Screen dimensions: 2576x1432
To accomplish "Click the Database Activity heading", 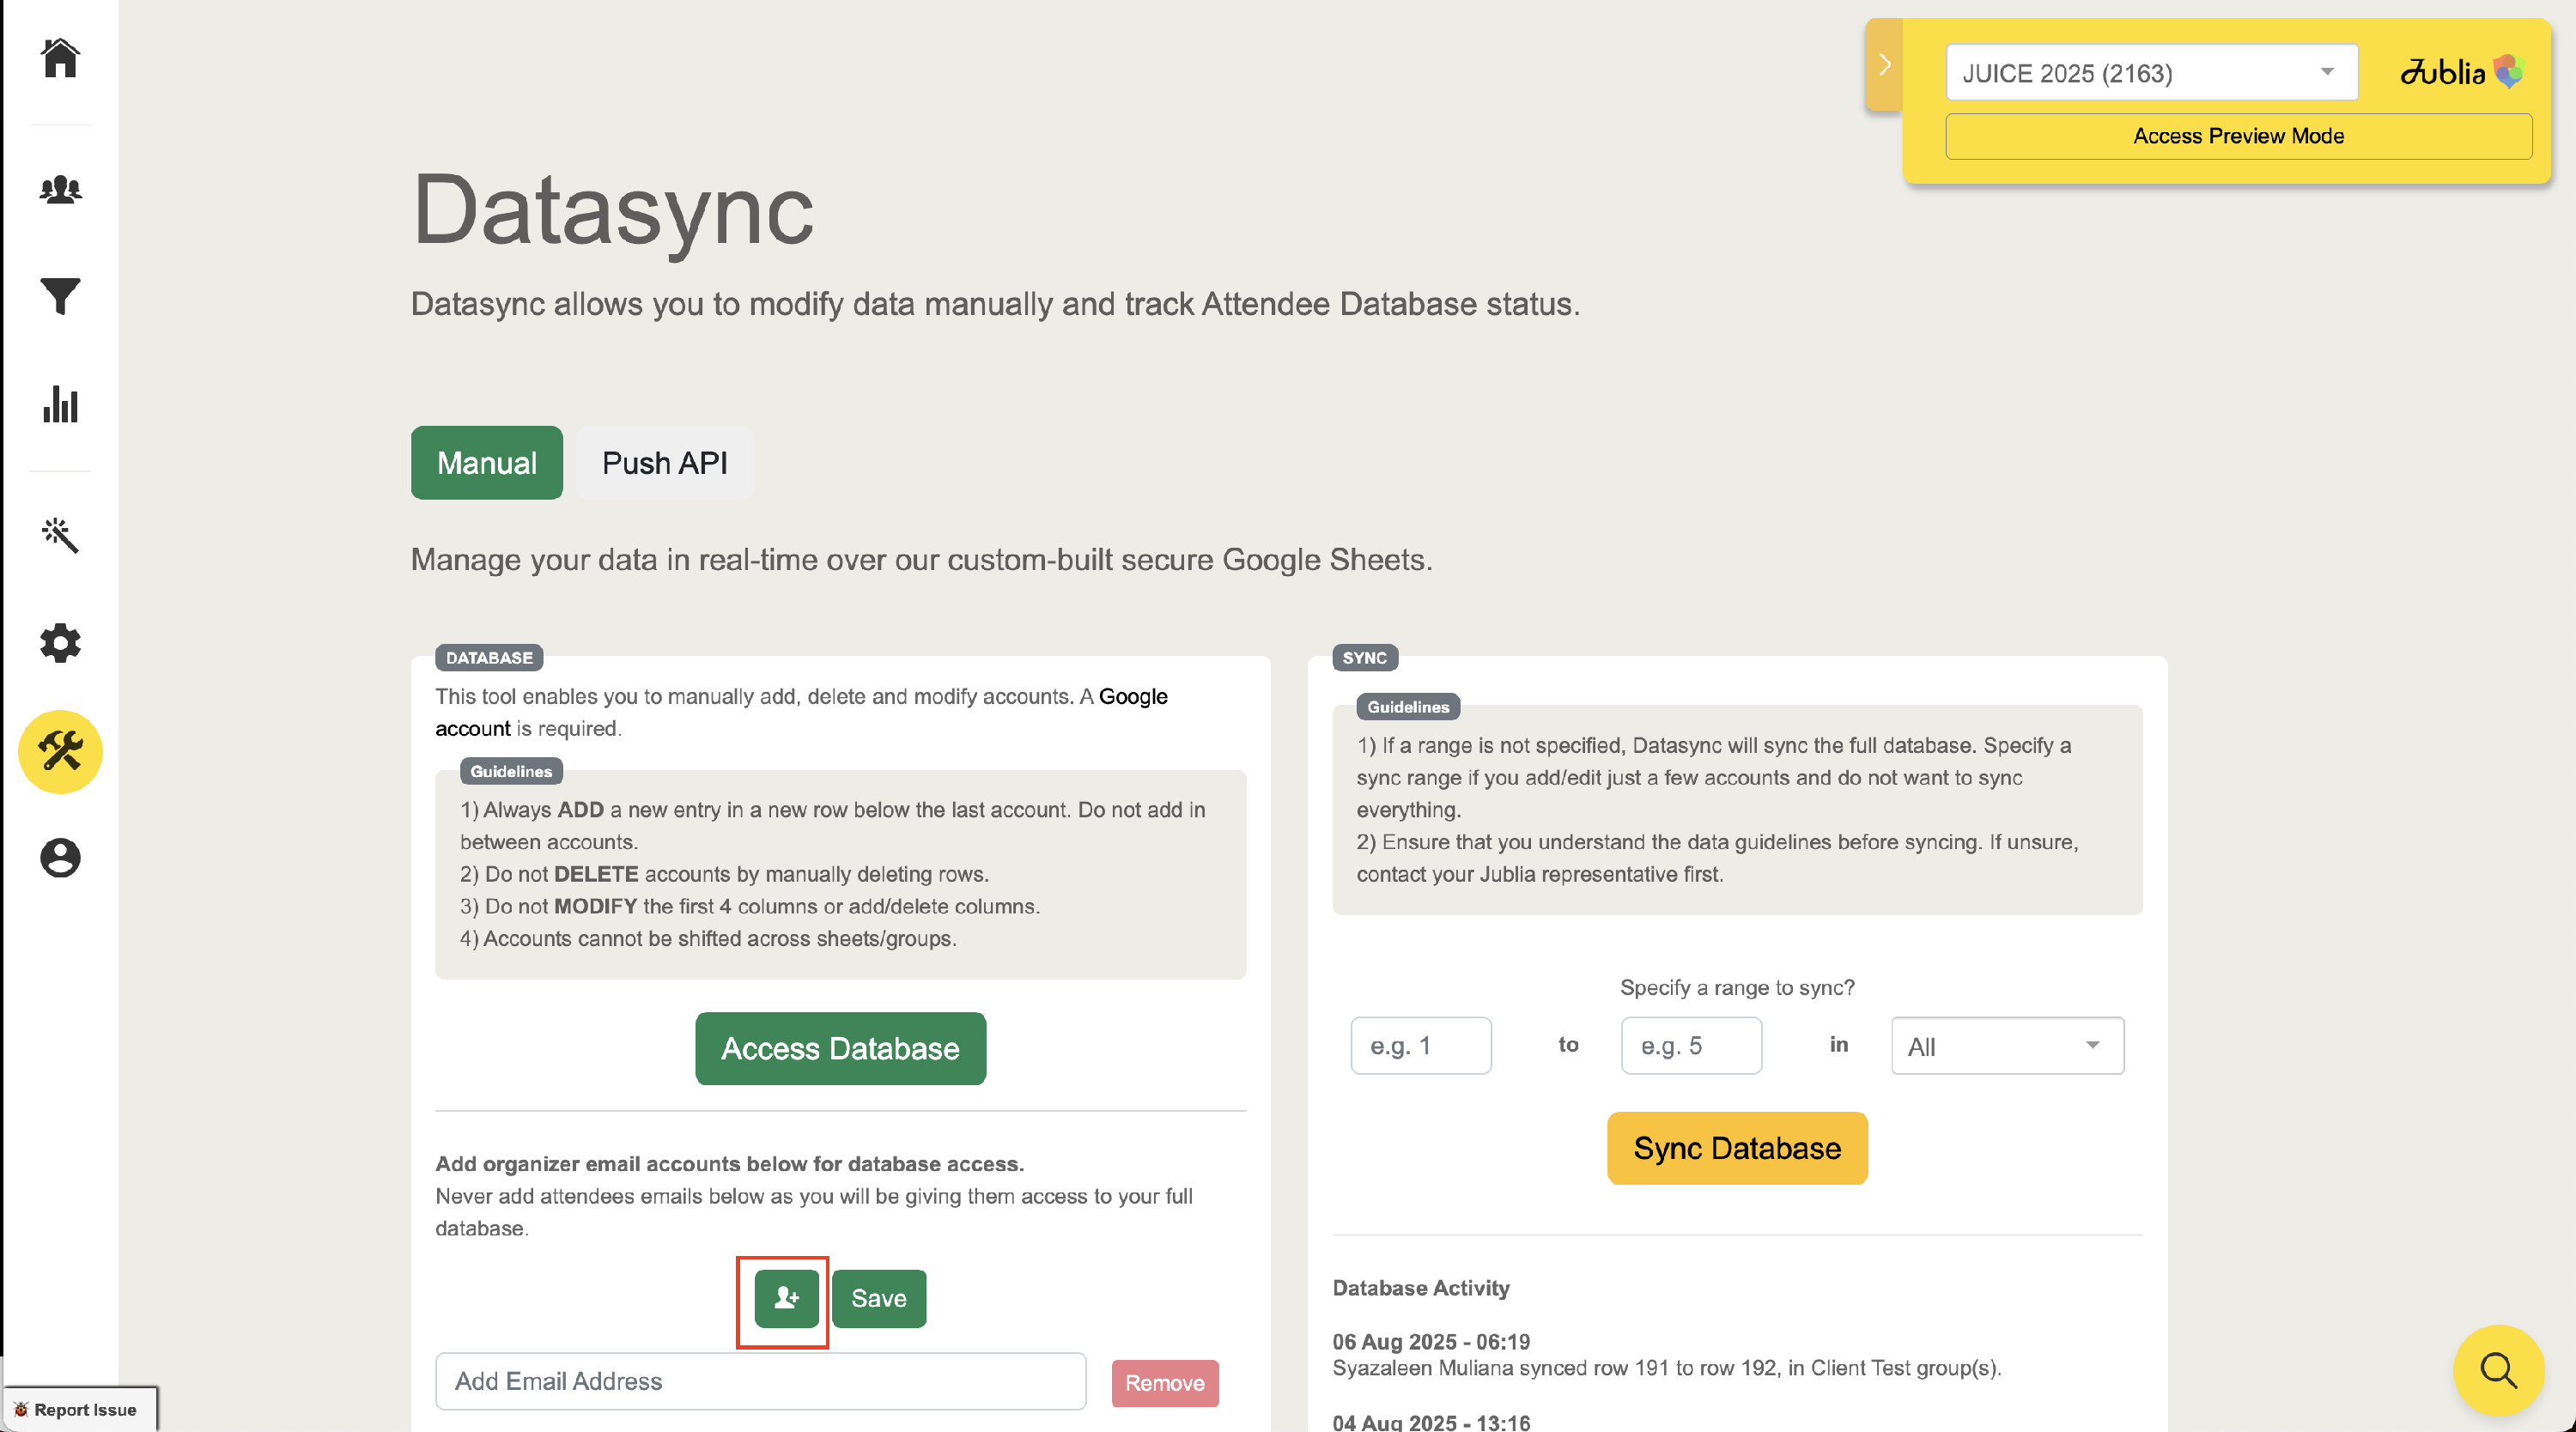I will point(1421,1288).
